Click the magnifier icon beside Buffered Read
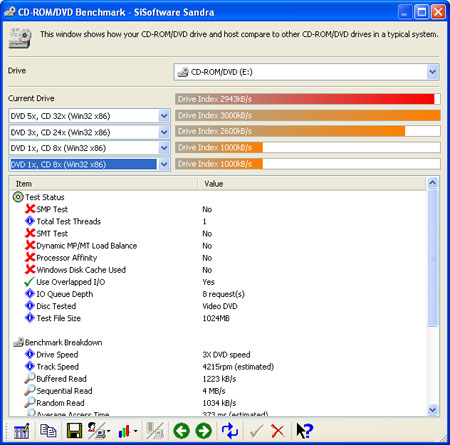 [30, 378]
